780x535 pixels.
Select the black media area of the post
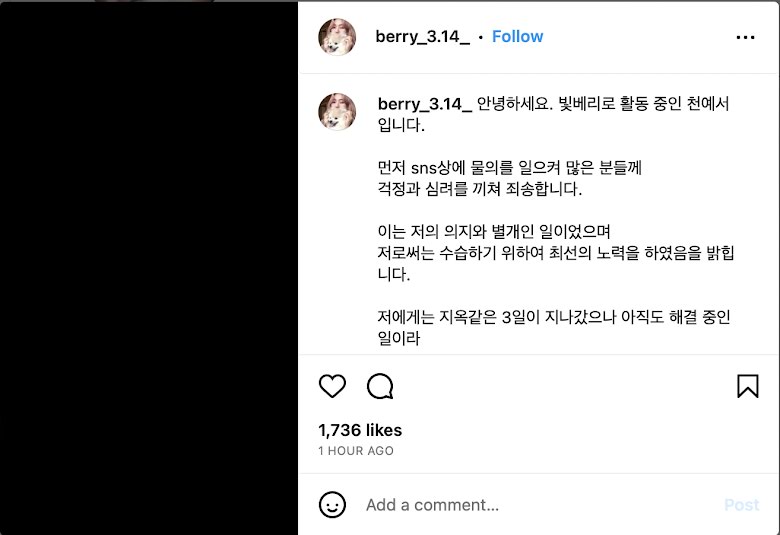pyautogui.click(x=149, y=268)
